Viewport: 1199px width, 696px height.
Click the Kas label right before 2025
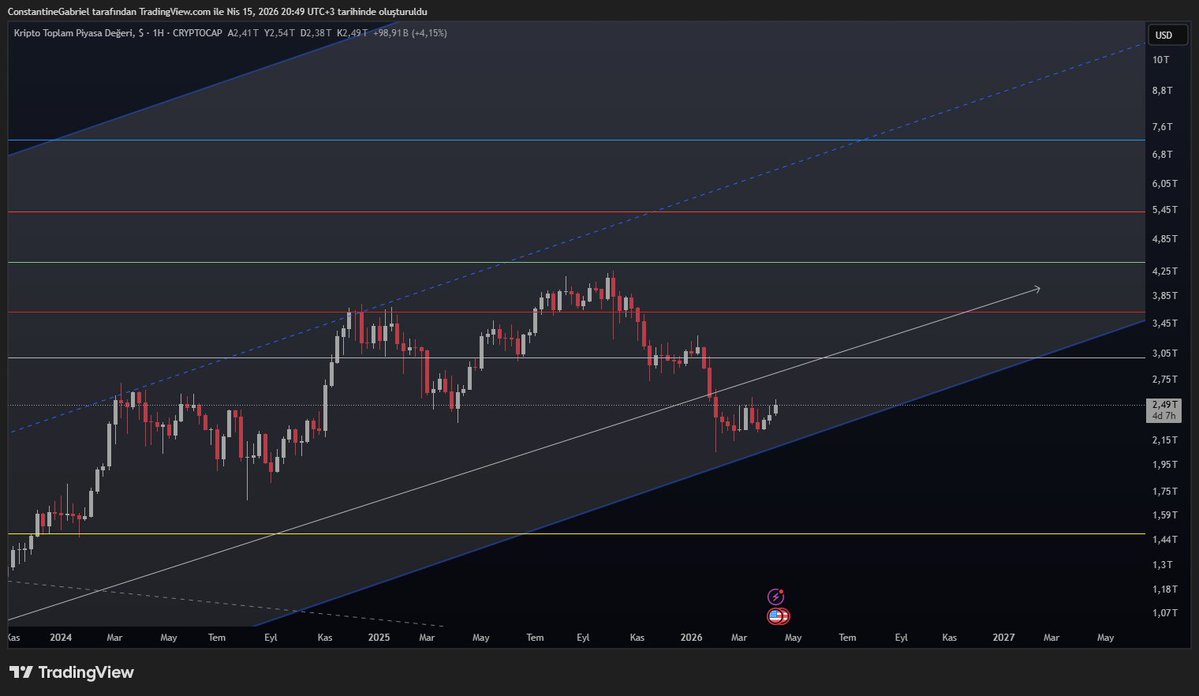tap(324, 637)
